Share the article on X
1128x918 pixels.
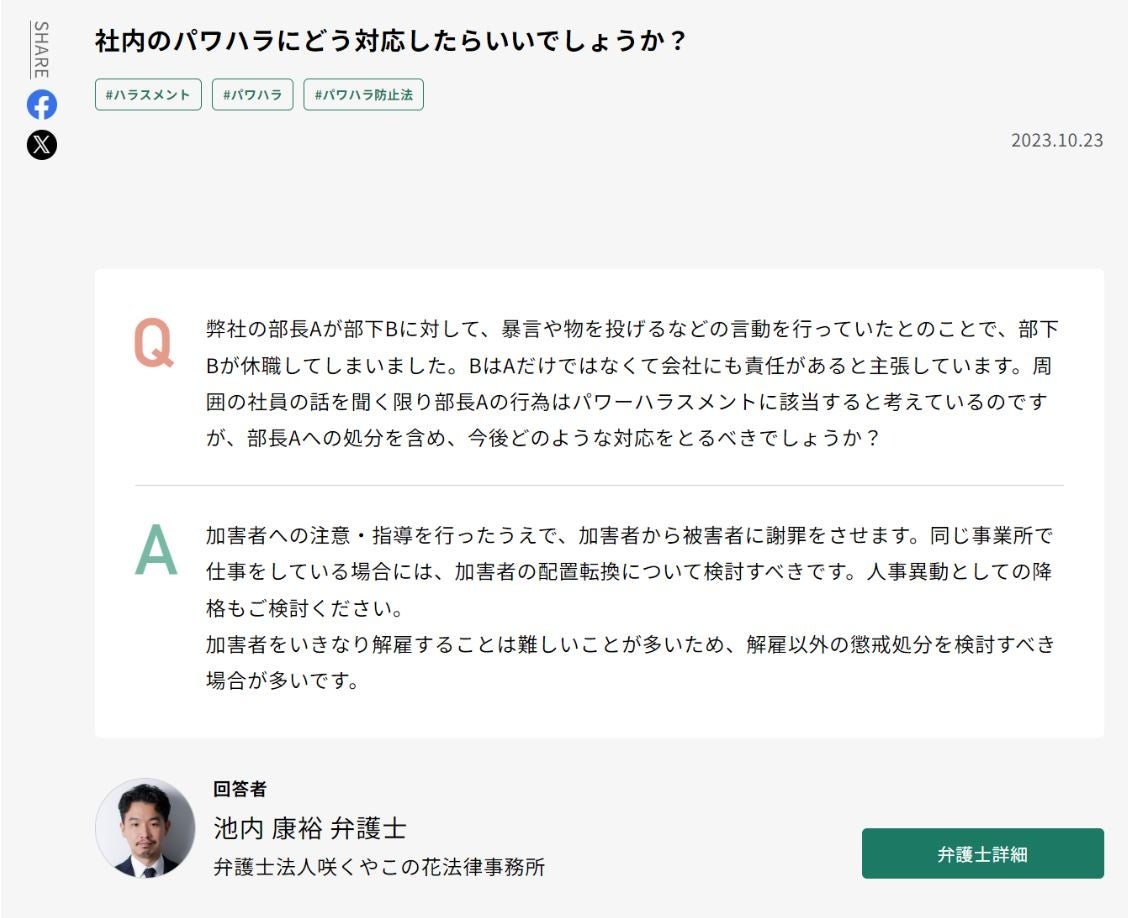tap(42, 145)
